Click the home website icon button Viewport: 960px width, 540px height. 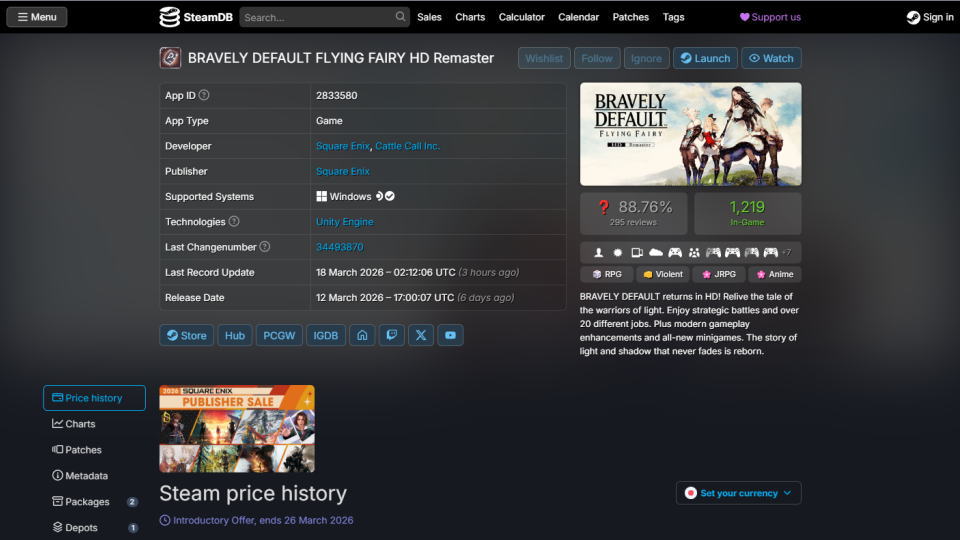point(362,335)
